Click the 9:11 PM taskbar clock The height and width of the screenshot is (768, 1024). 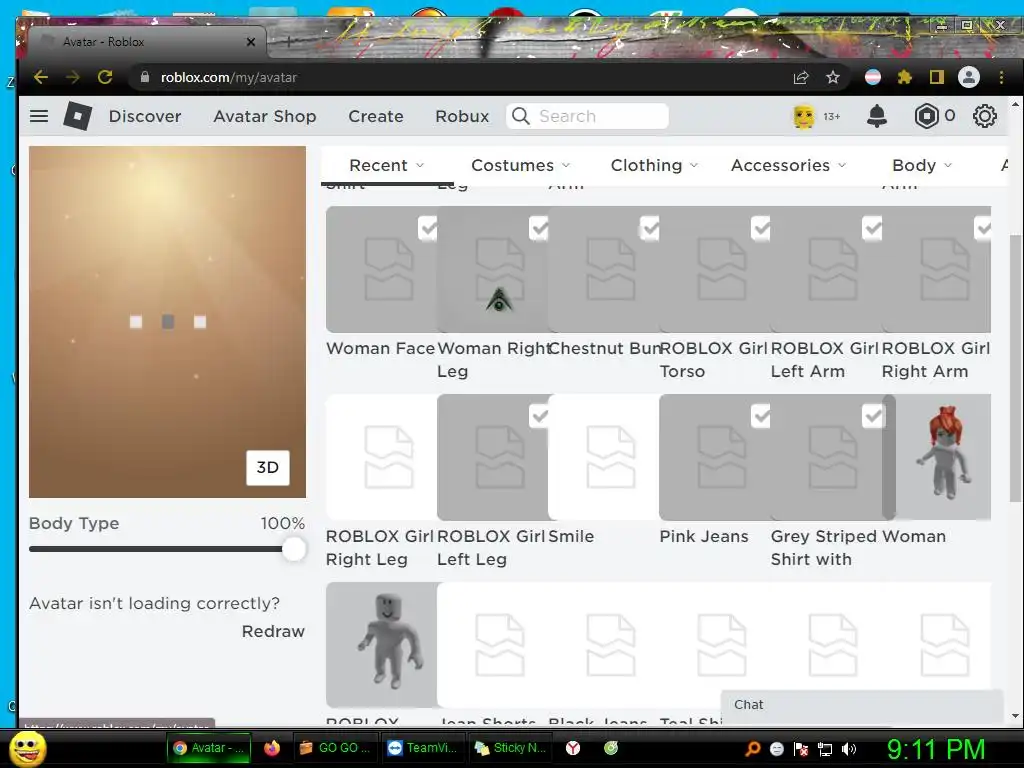[936, 749]
